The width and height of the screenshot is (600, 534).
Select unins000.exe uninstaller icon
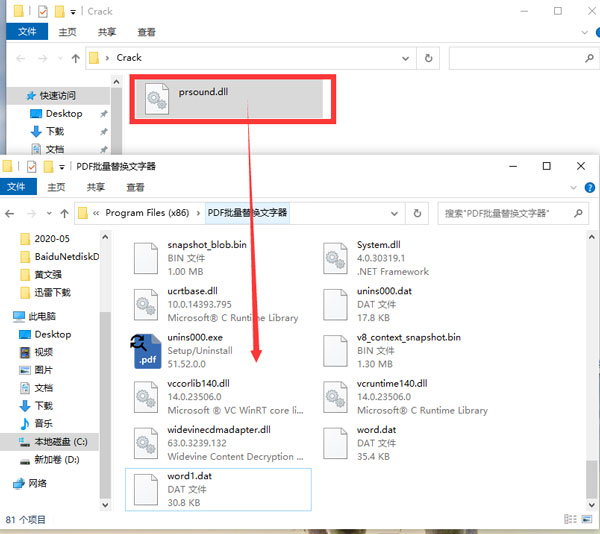pyautogui.click(x=147, y=351)
